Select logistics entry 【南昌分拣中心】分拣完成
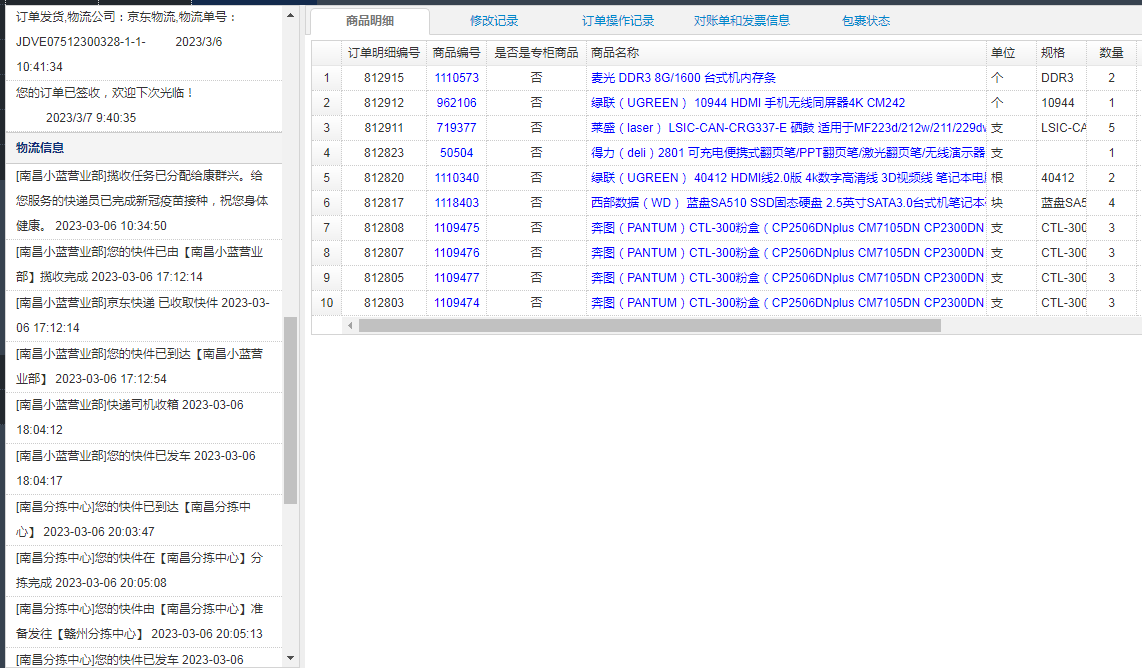The height and width of the screenshot is (668, 1142). 143,570
